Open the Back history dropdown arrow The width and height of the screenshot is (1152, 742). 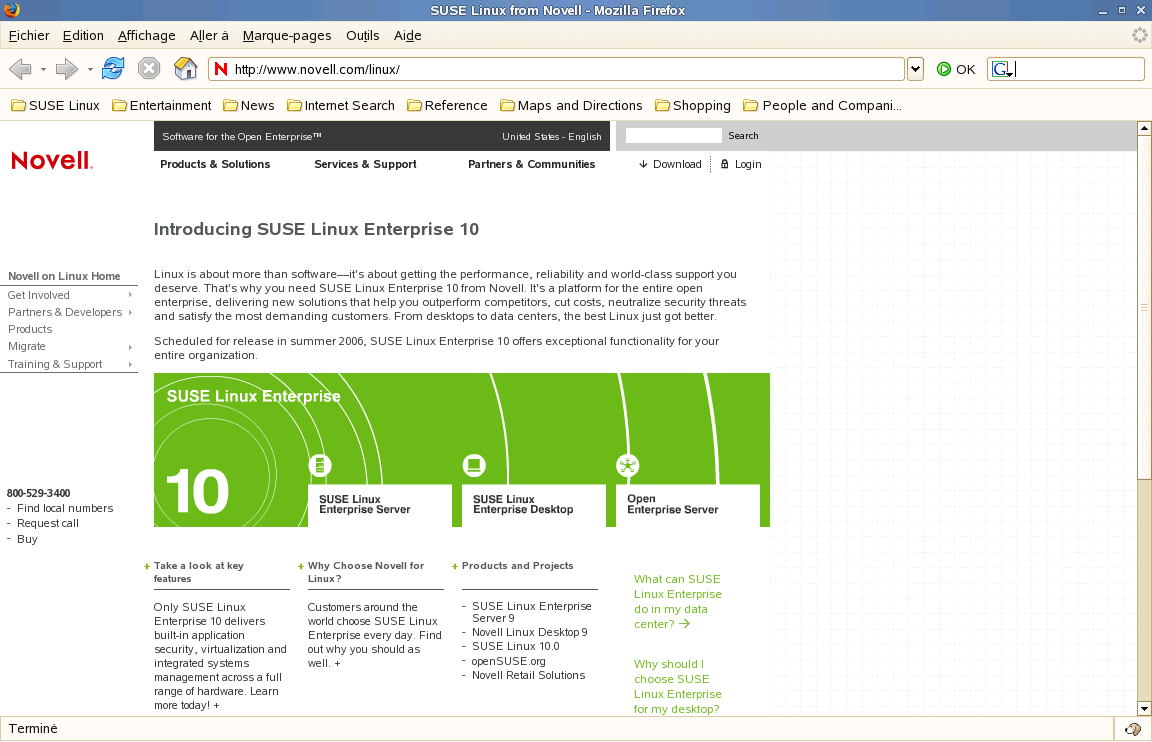[43, 70]
